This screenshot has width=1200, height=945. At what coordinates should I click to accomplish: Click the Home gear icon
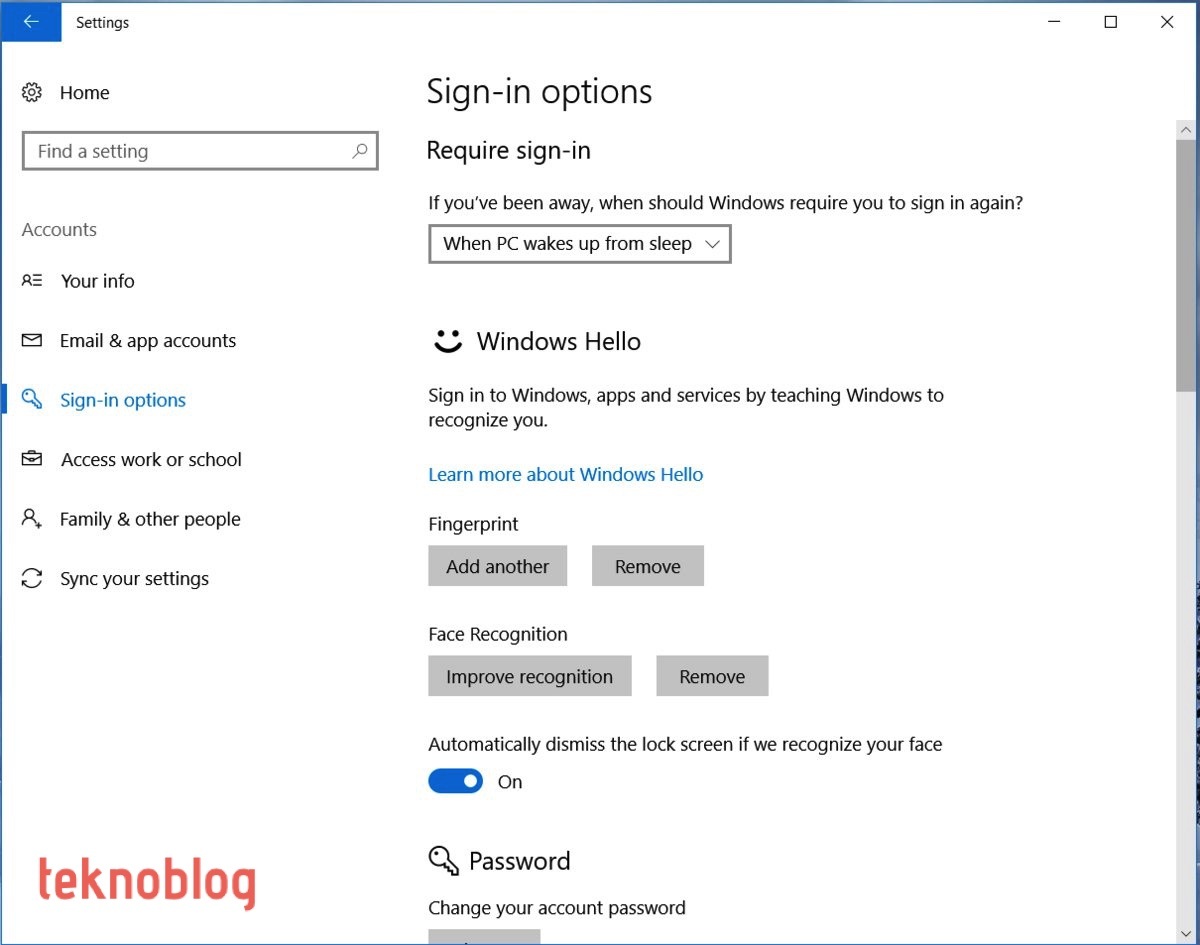pyautogui.click(x=32, y=93)
